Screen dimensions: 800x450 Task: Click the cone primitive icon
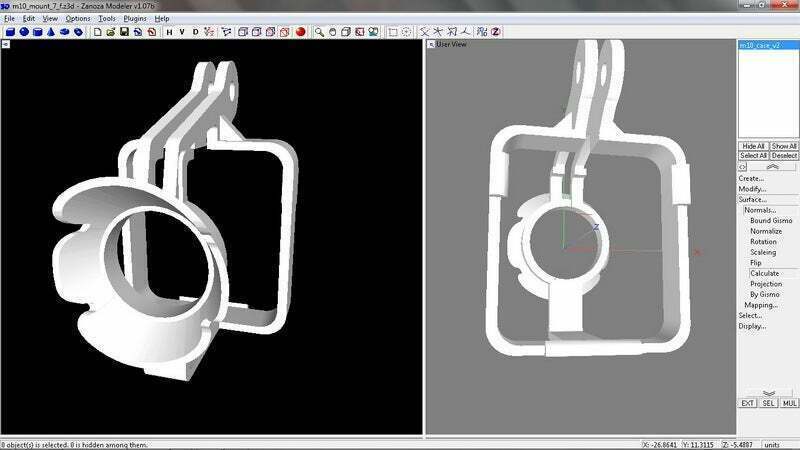pyautogui.click(x=51, y=31)
